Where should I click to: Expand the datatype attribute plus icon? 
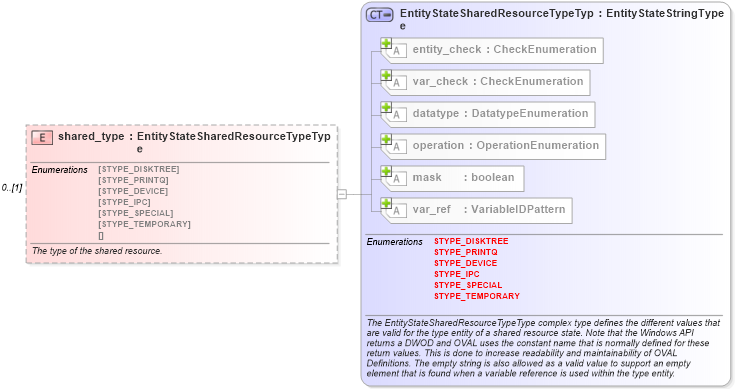click(386, 107)
